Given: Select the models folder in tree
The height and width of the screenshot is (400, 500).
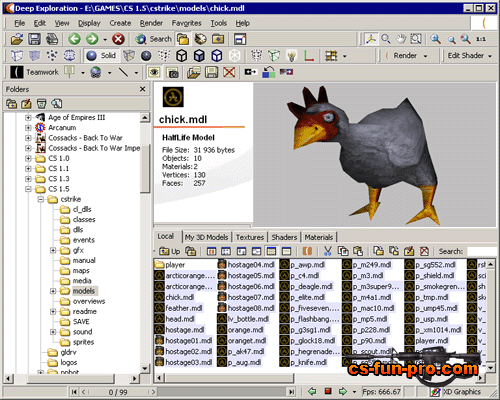Looking at the screenshot, I should coord(84,291).
